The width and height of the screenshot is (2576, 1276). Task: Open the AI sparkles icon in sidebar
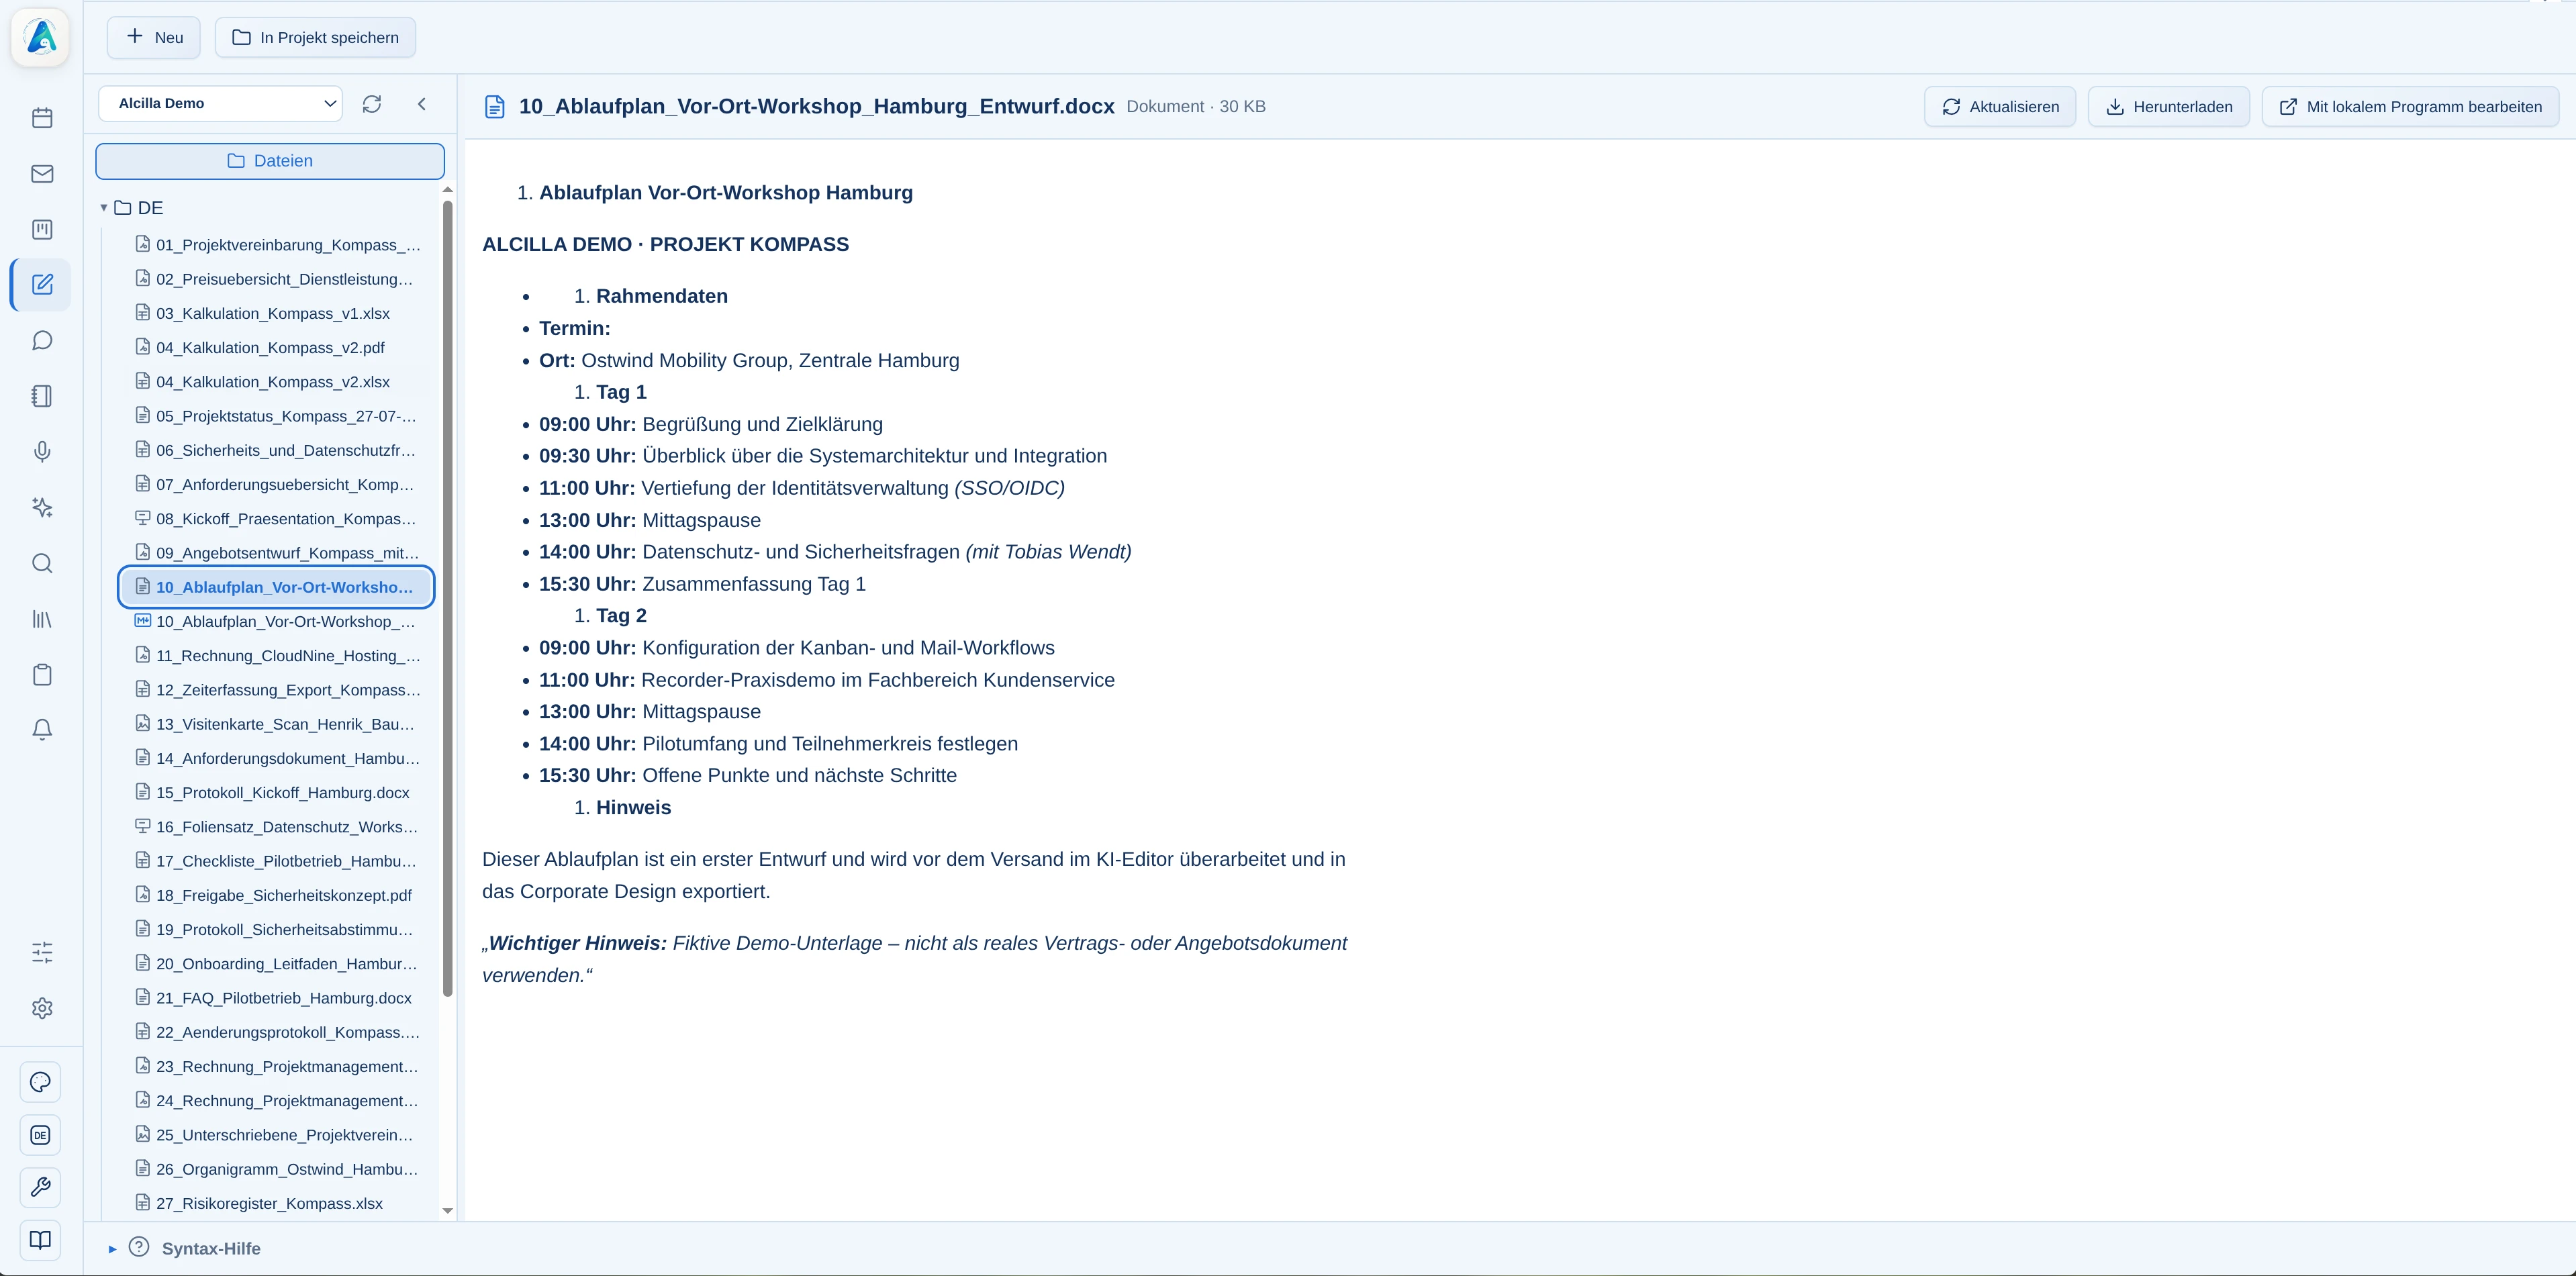point(42,508)
